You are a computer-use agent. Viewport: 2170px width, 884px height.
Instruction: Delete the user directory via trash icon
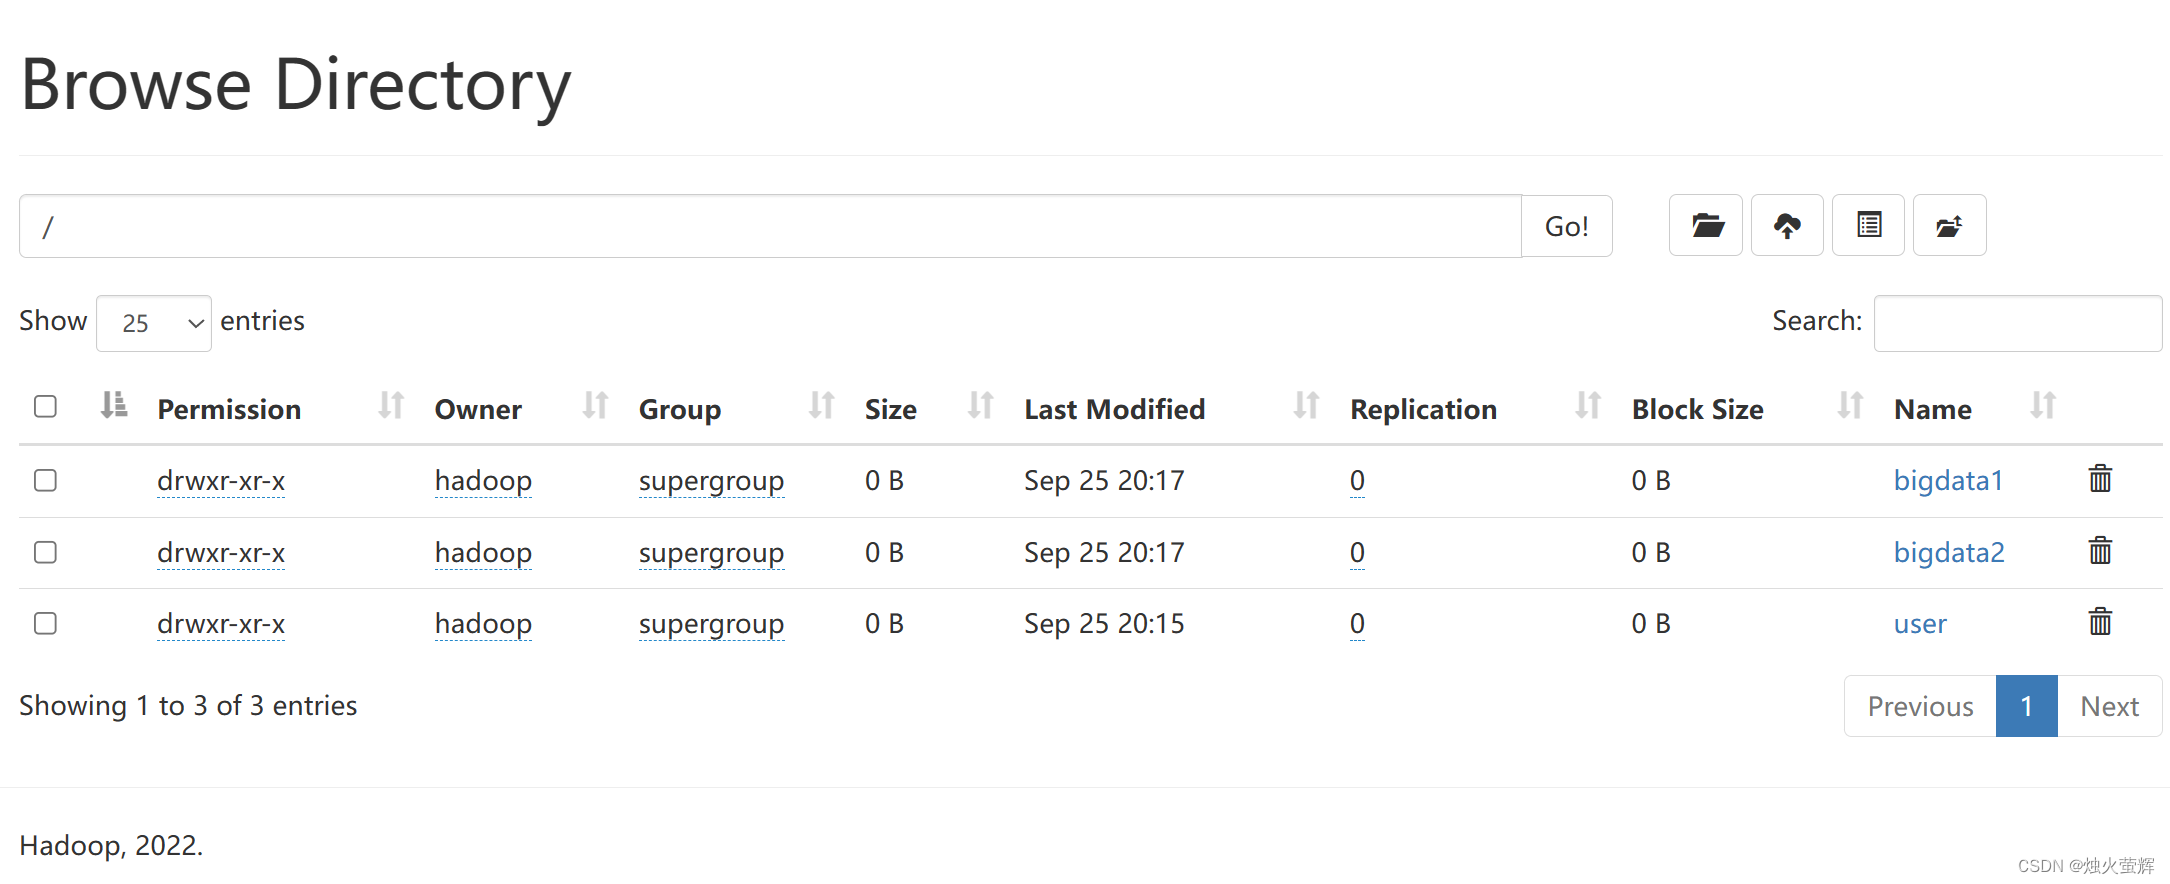click(2100, 622)
